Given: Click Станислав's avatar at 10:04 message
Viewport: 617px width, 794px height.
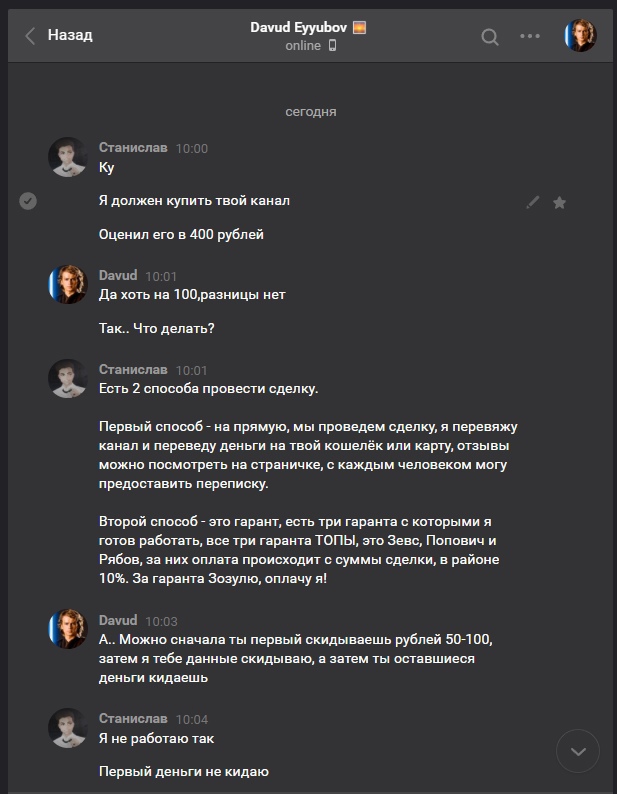Looking at the screenshot, I should click(x=68, y=727).
